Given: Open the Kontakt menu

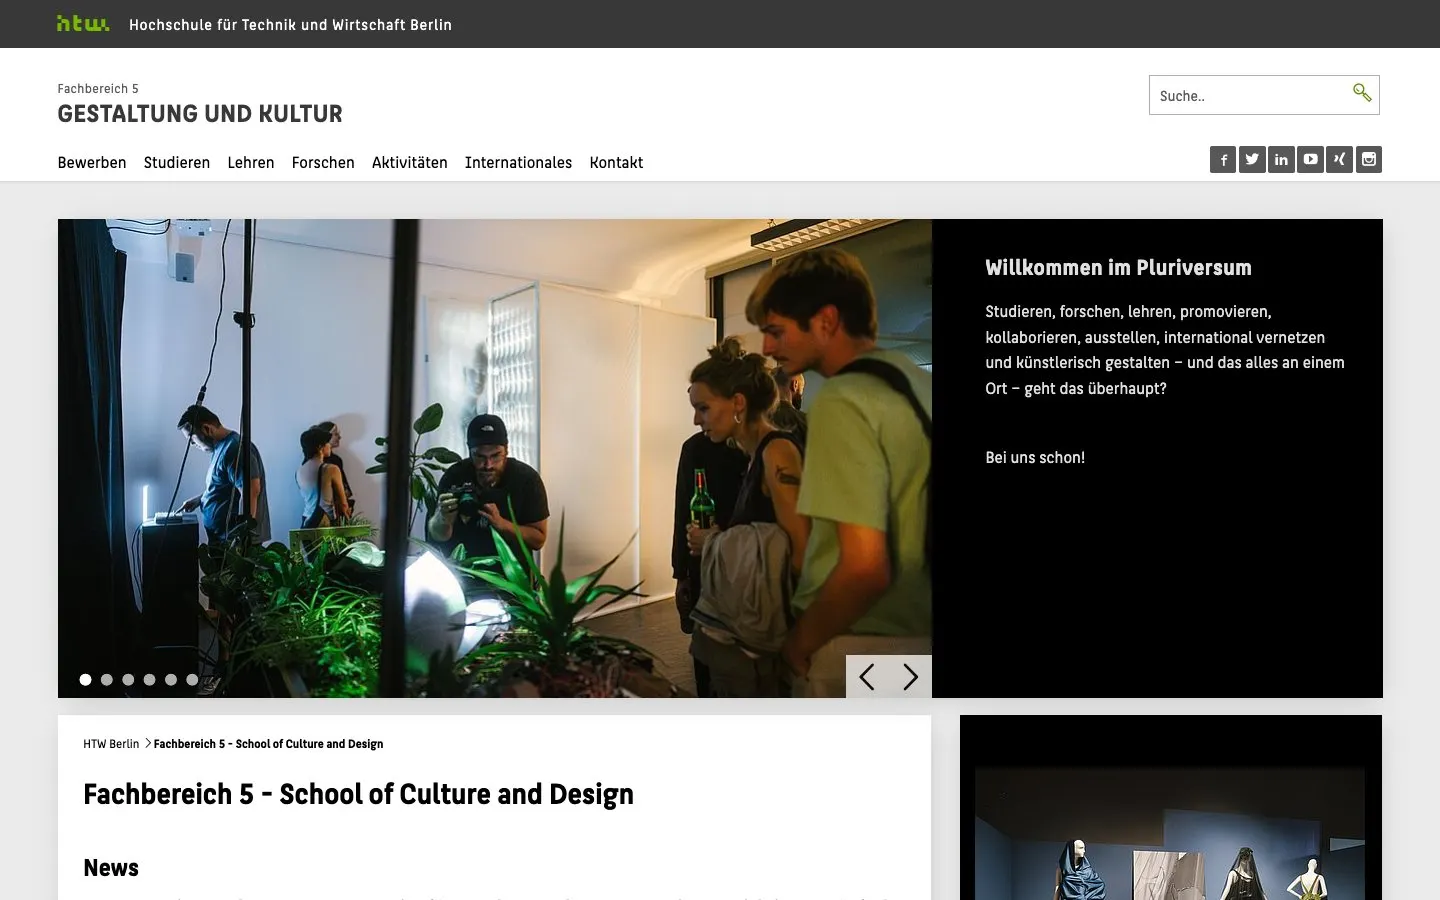Looking at the screenshot, I should coord(616,162).
